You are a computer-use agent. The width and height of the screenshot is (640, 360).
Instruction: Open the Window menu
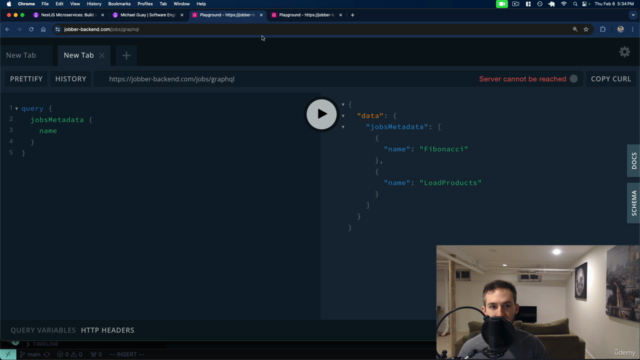tap(182, 4)
